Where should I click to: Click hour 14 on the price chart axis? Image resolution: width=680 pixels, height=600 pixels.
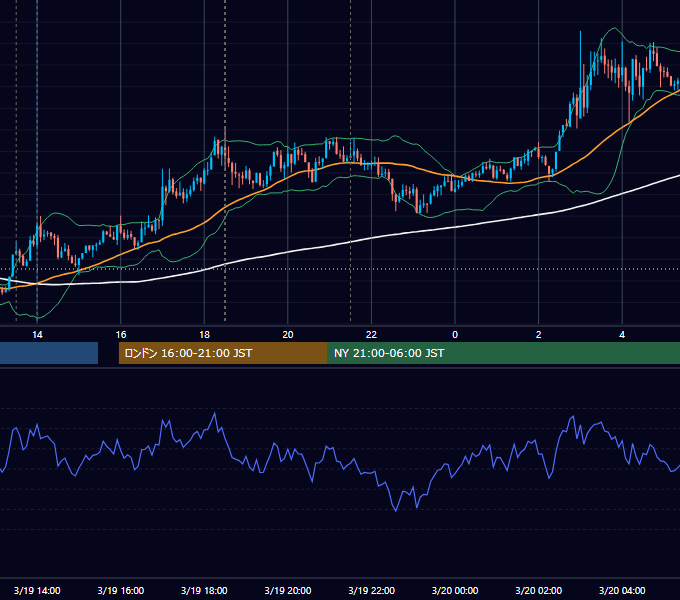(x=37, y=335)
